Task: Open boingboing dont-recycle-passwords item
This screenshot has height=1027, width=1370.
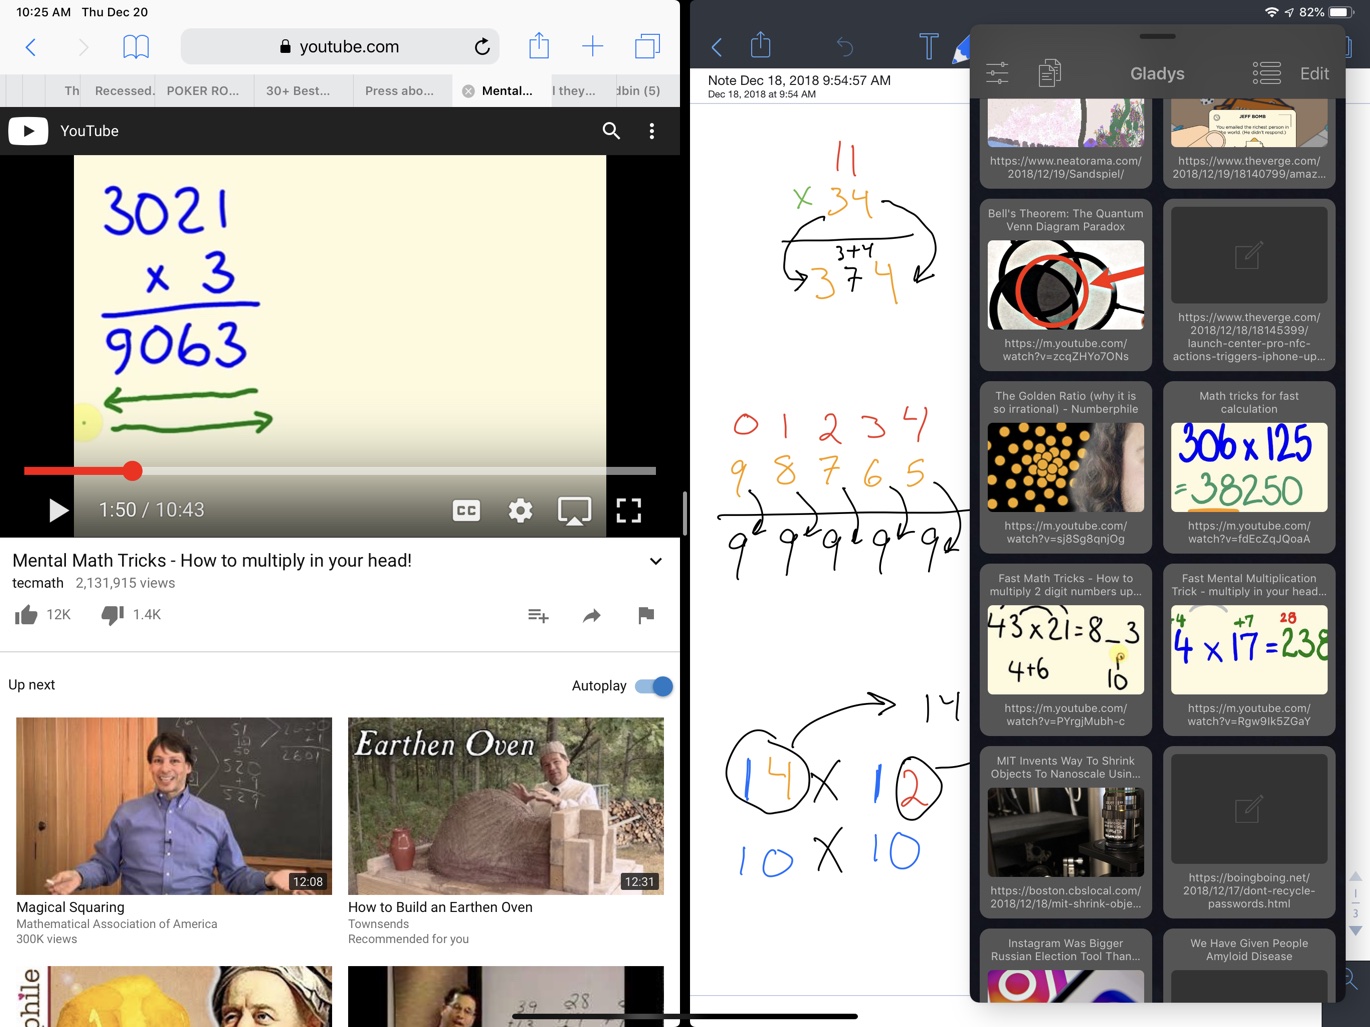Action: 1249,832
